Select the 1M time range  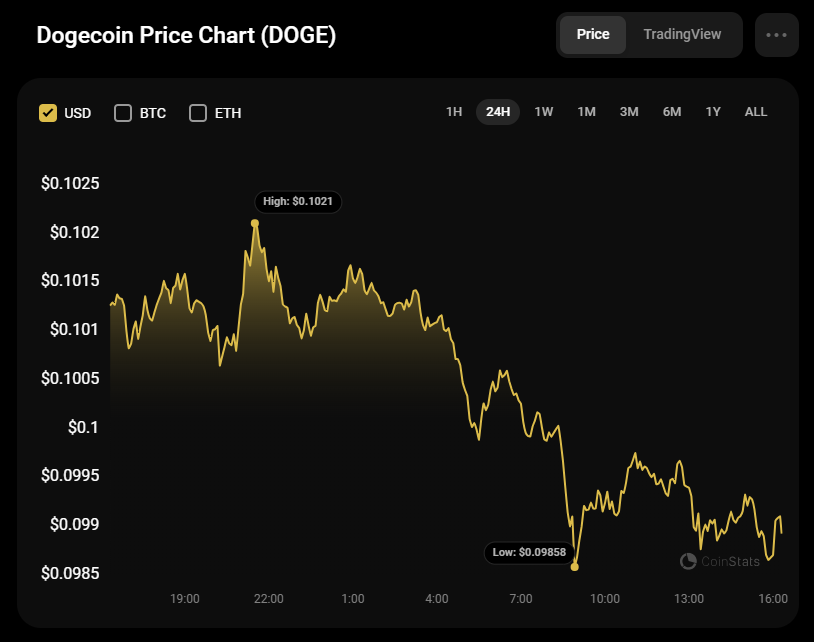[587, 112]
